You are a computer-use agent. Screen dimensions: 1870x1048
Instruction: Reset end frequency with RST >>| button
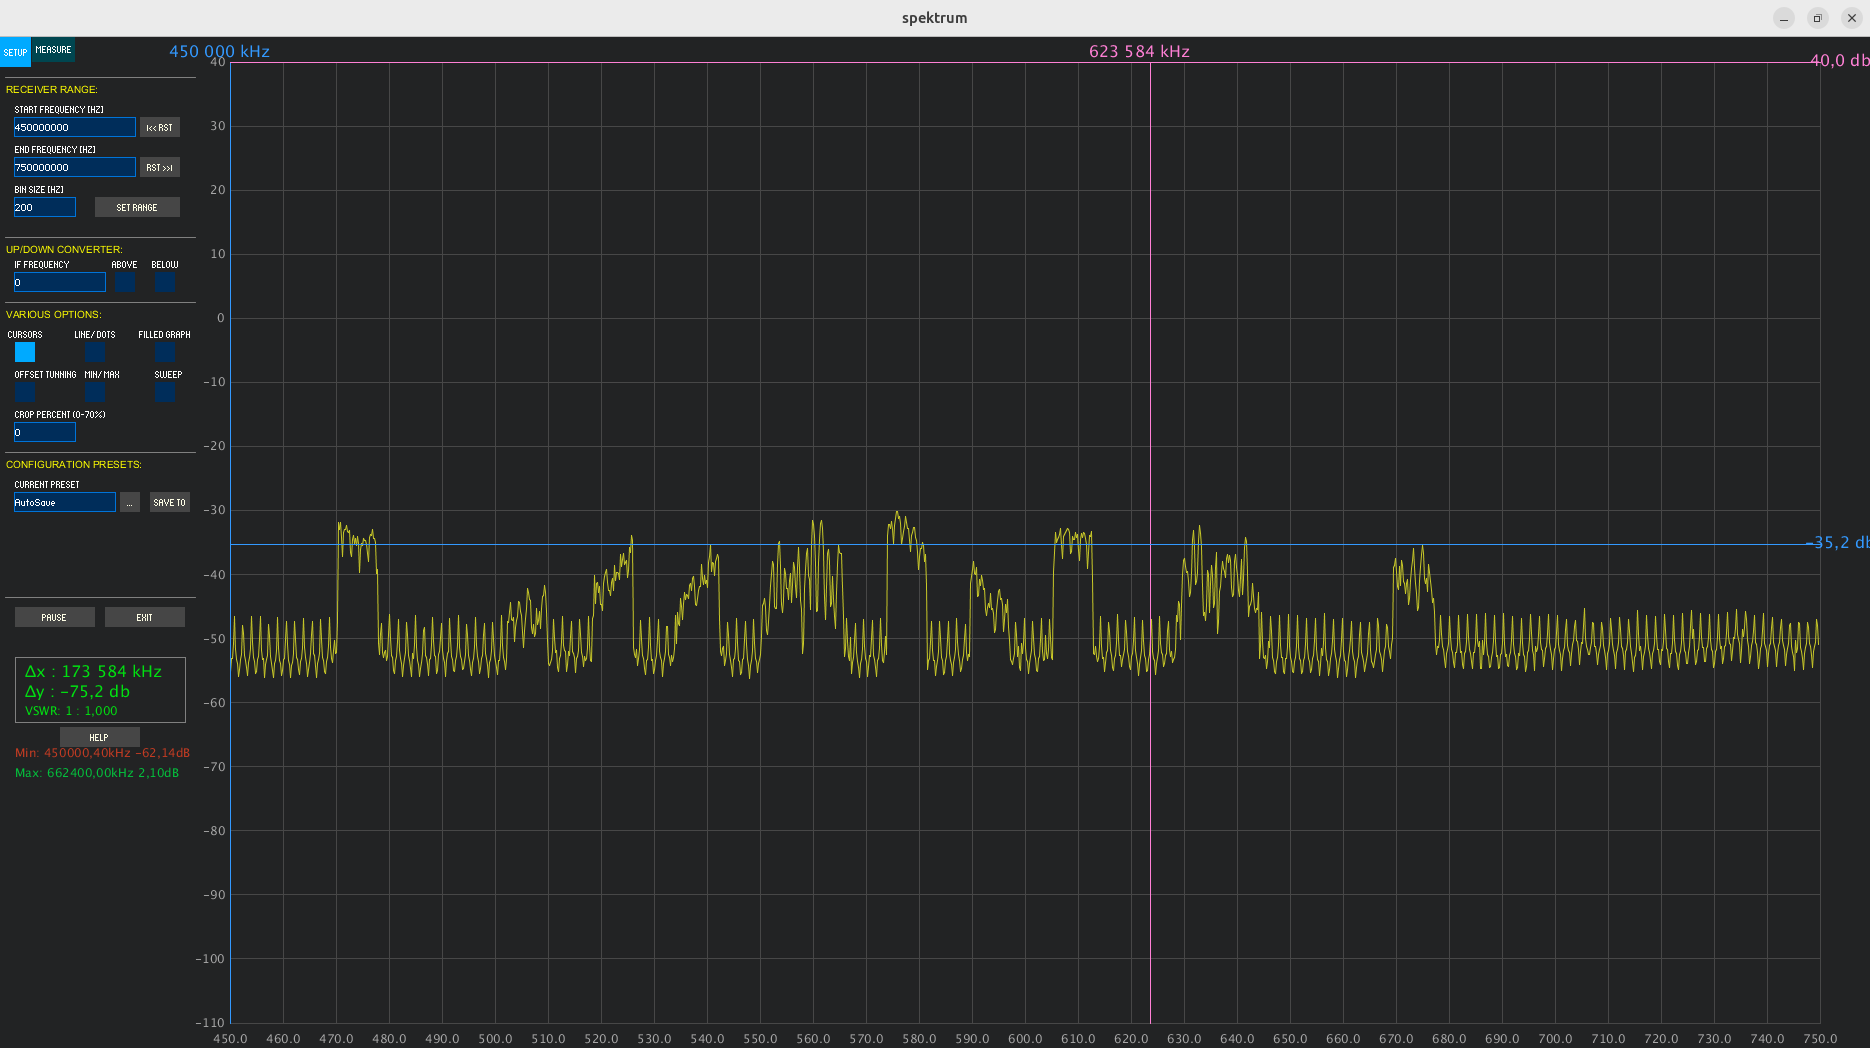tap(160, 167)
